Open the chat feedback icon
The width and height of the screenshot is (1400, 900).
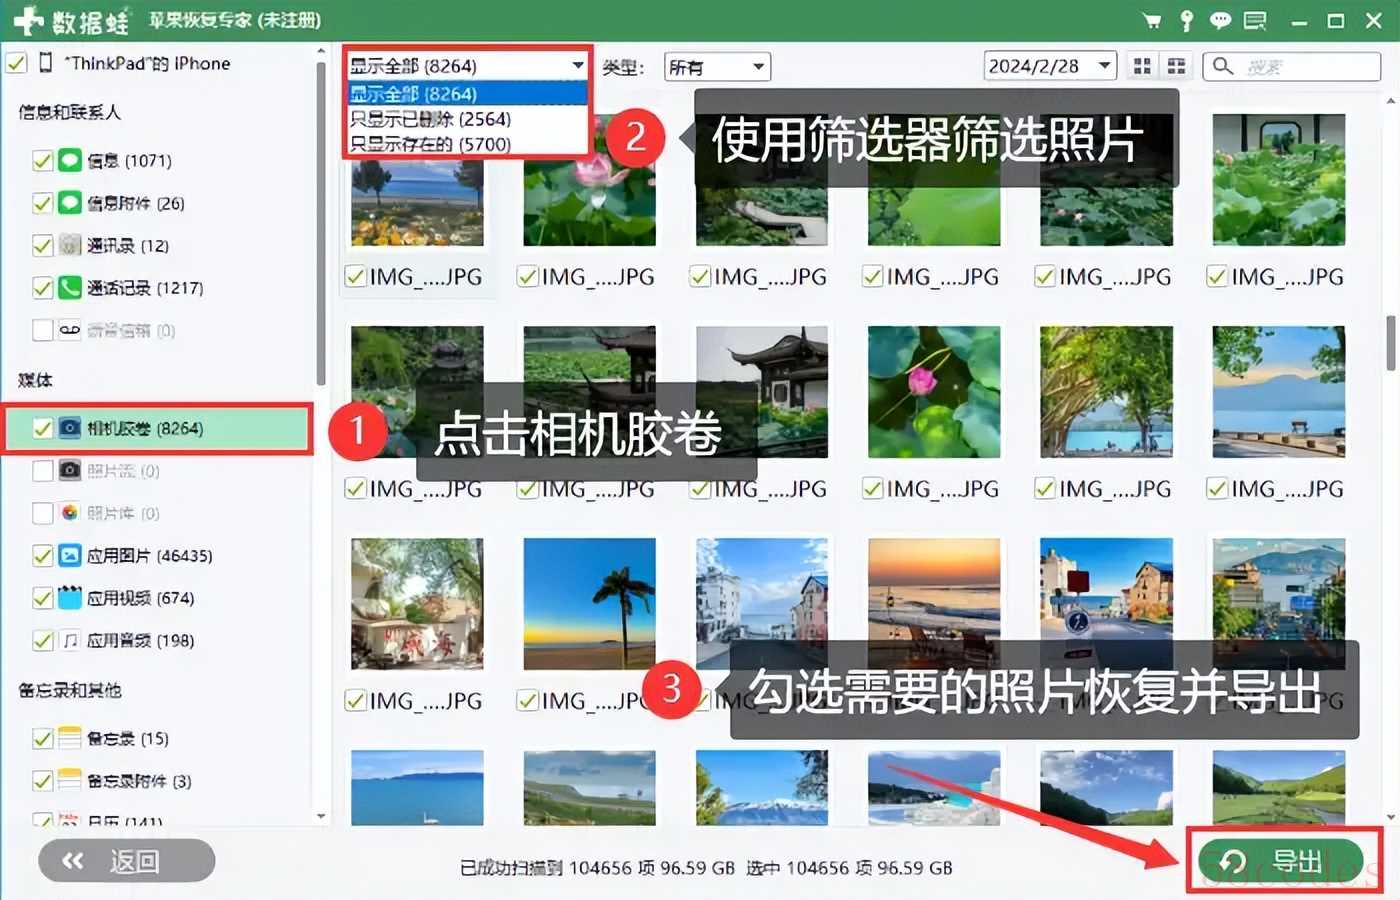click(x=1220, y=21)
